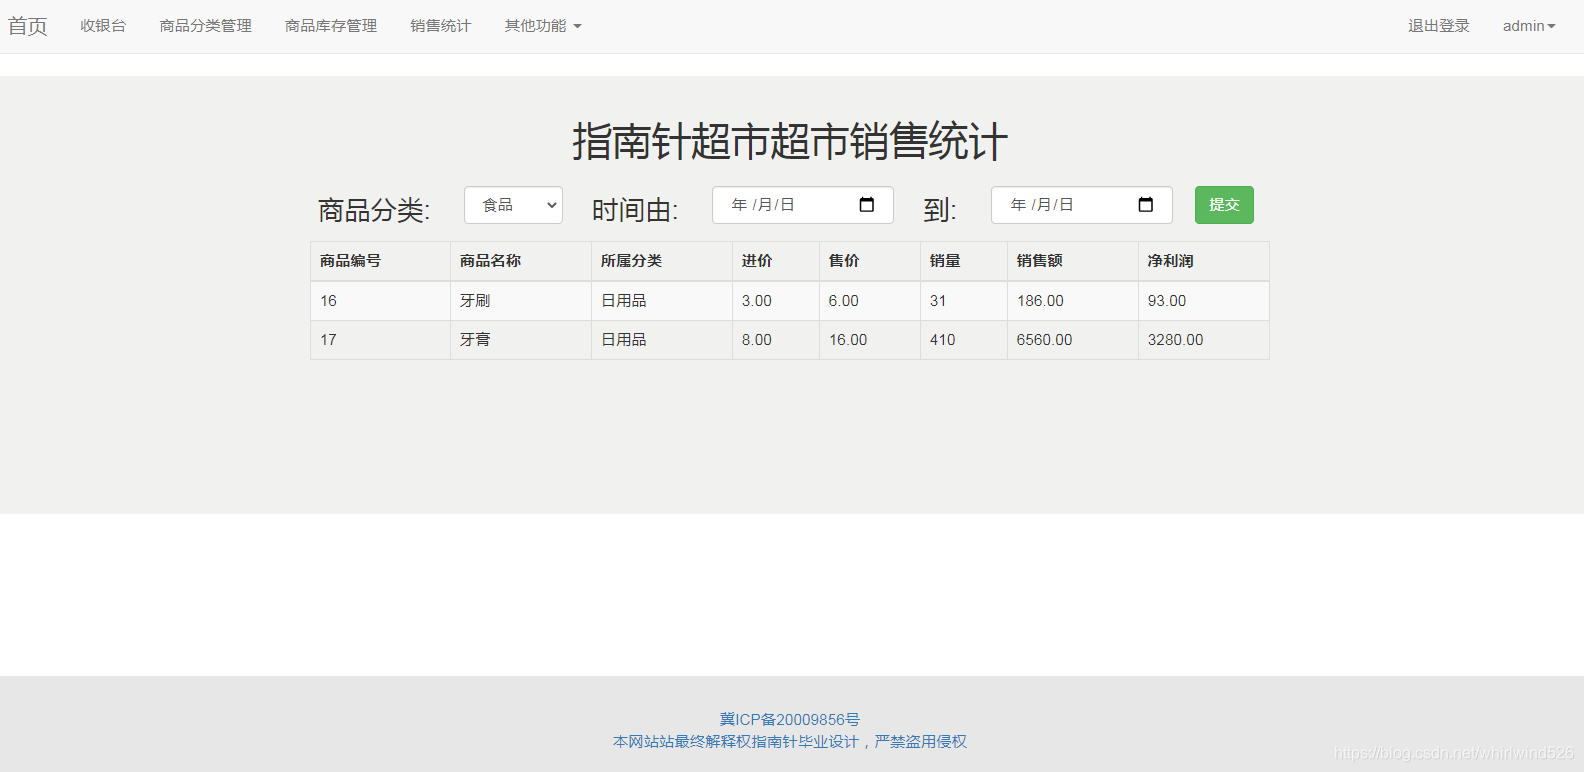Open the 收银台 nav item
This screenshot has width=1584, height=772.
pyautogui.click(x=103, y=26)
